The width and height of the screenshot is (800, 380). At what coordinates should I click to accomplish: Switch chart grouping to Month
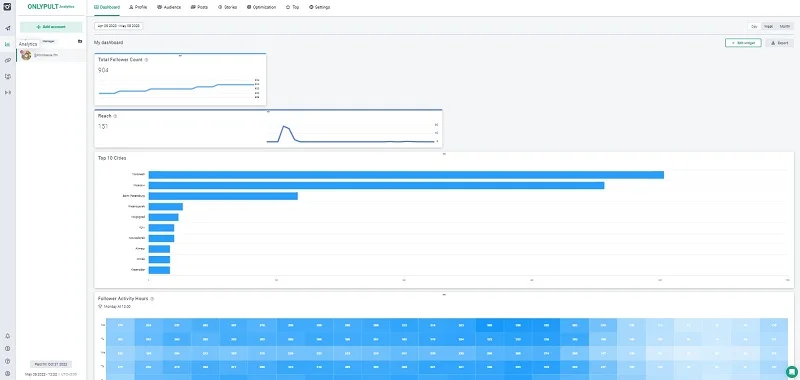(x=785, y=26)
